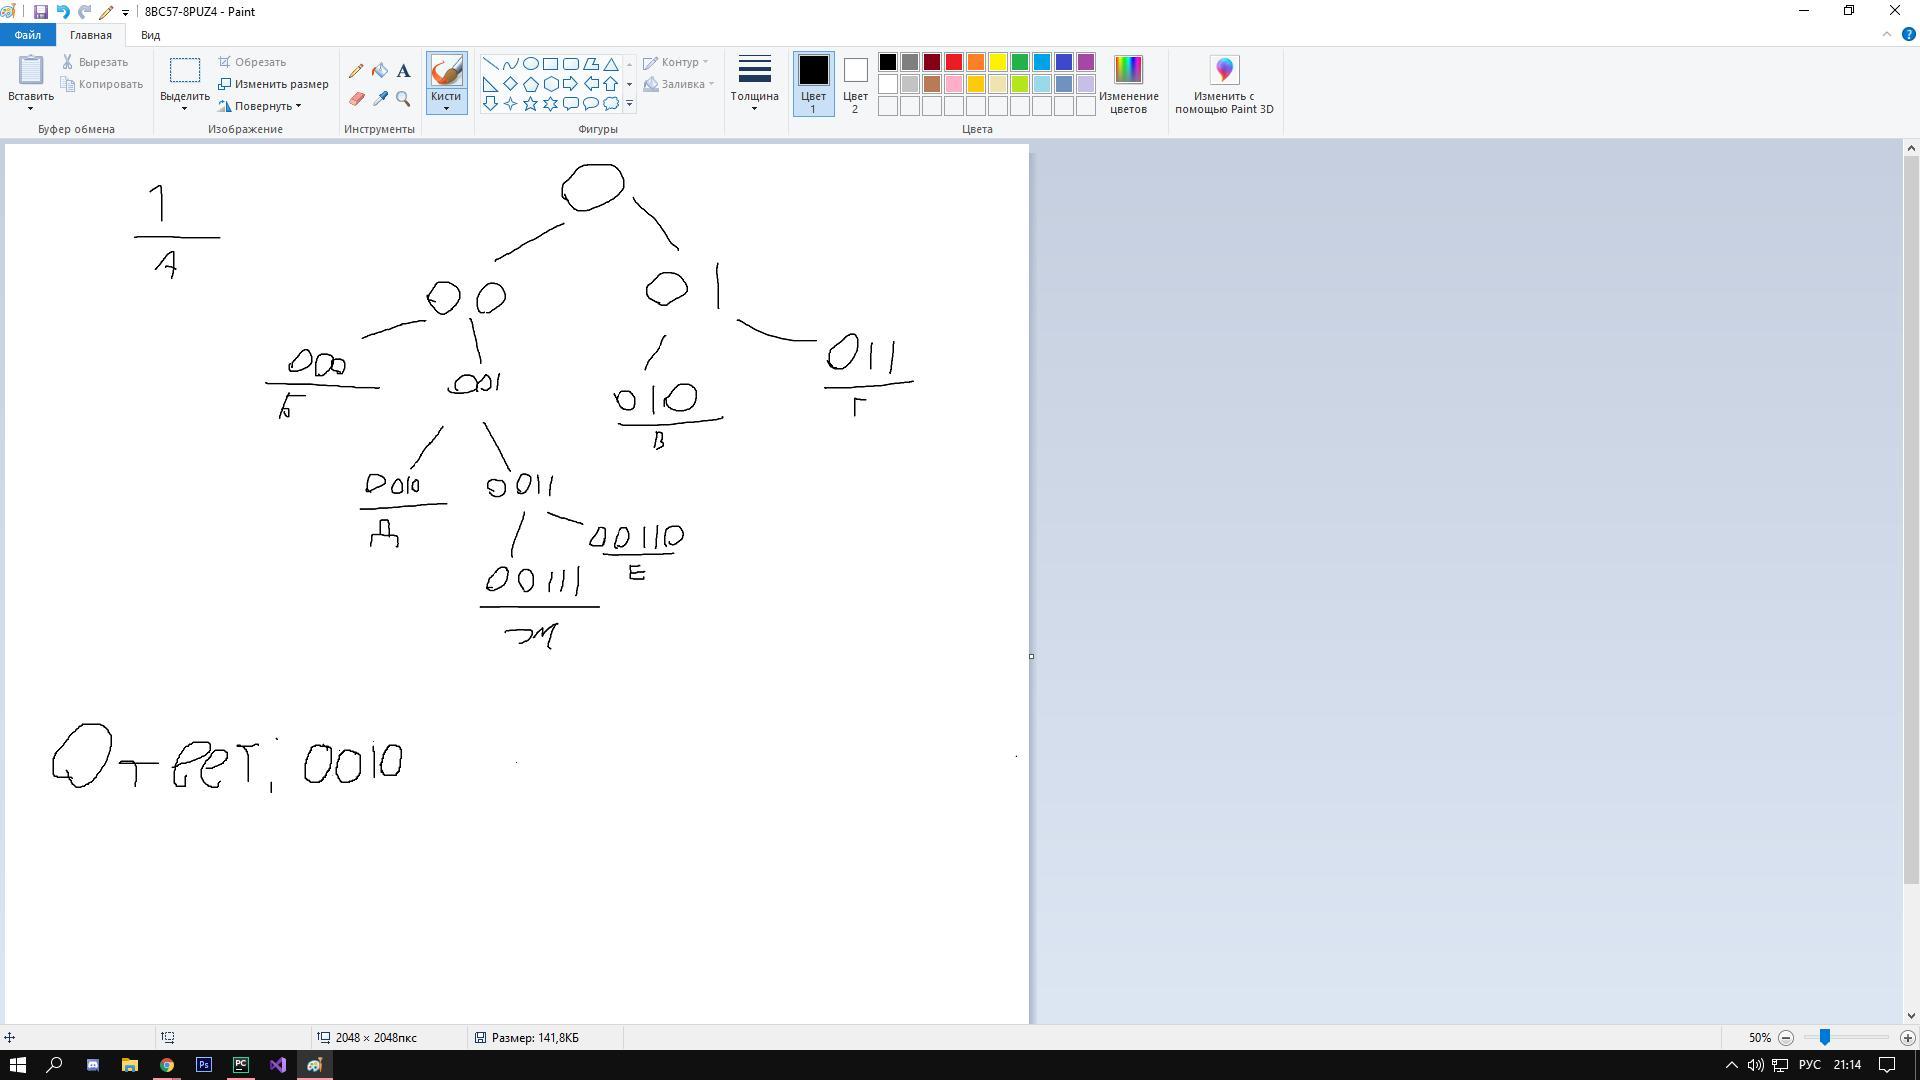
Task: Activate the Цвет 1 color slot
Action: (x=813, y=84)
